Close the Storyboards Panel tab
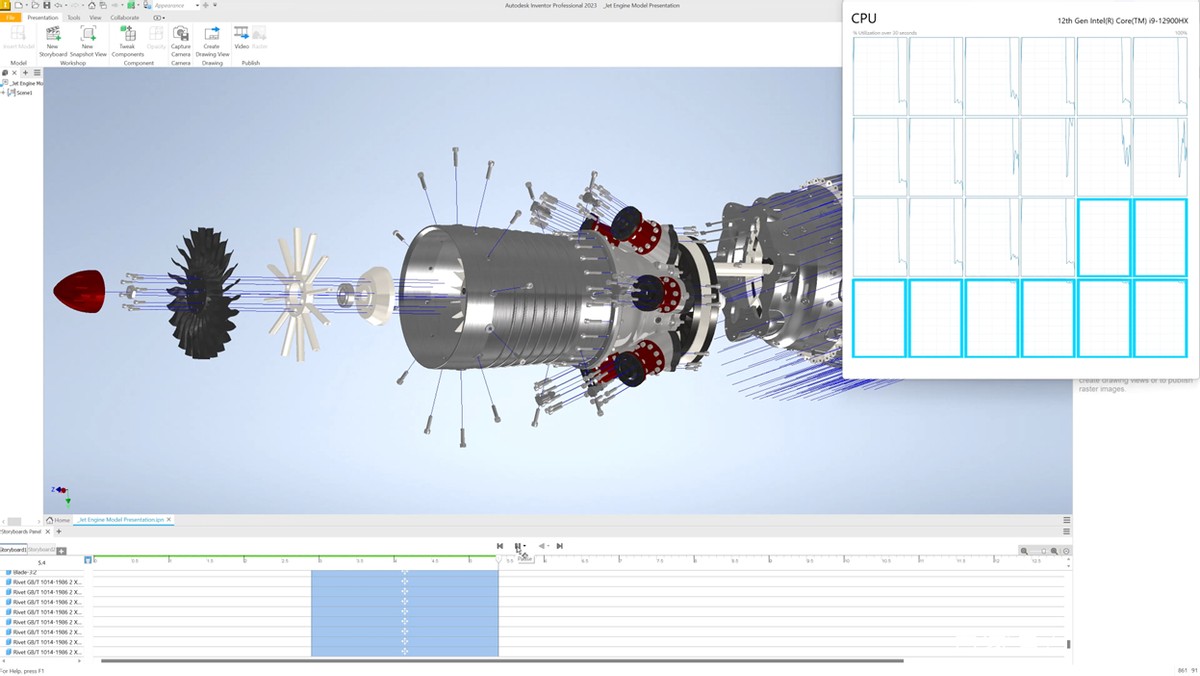 [48, 532]
